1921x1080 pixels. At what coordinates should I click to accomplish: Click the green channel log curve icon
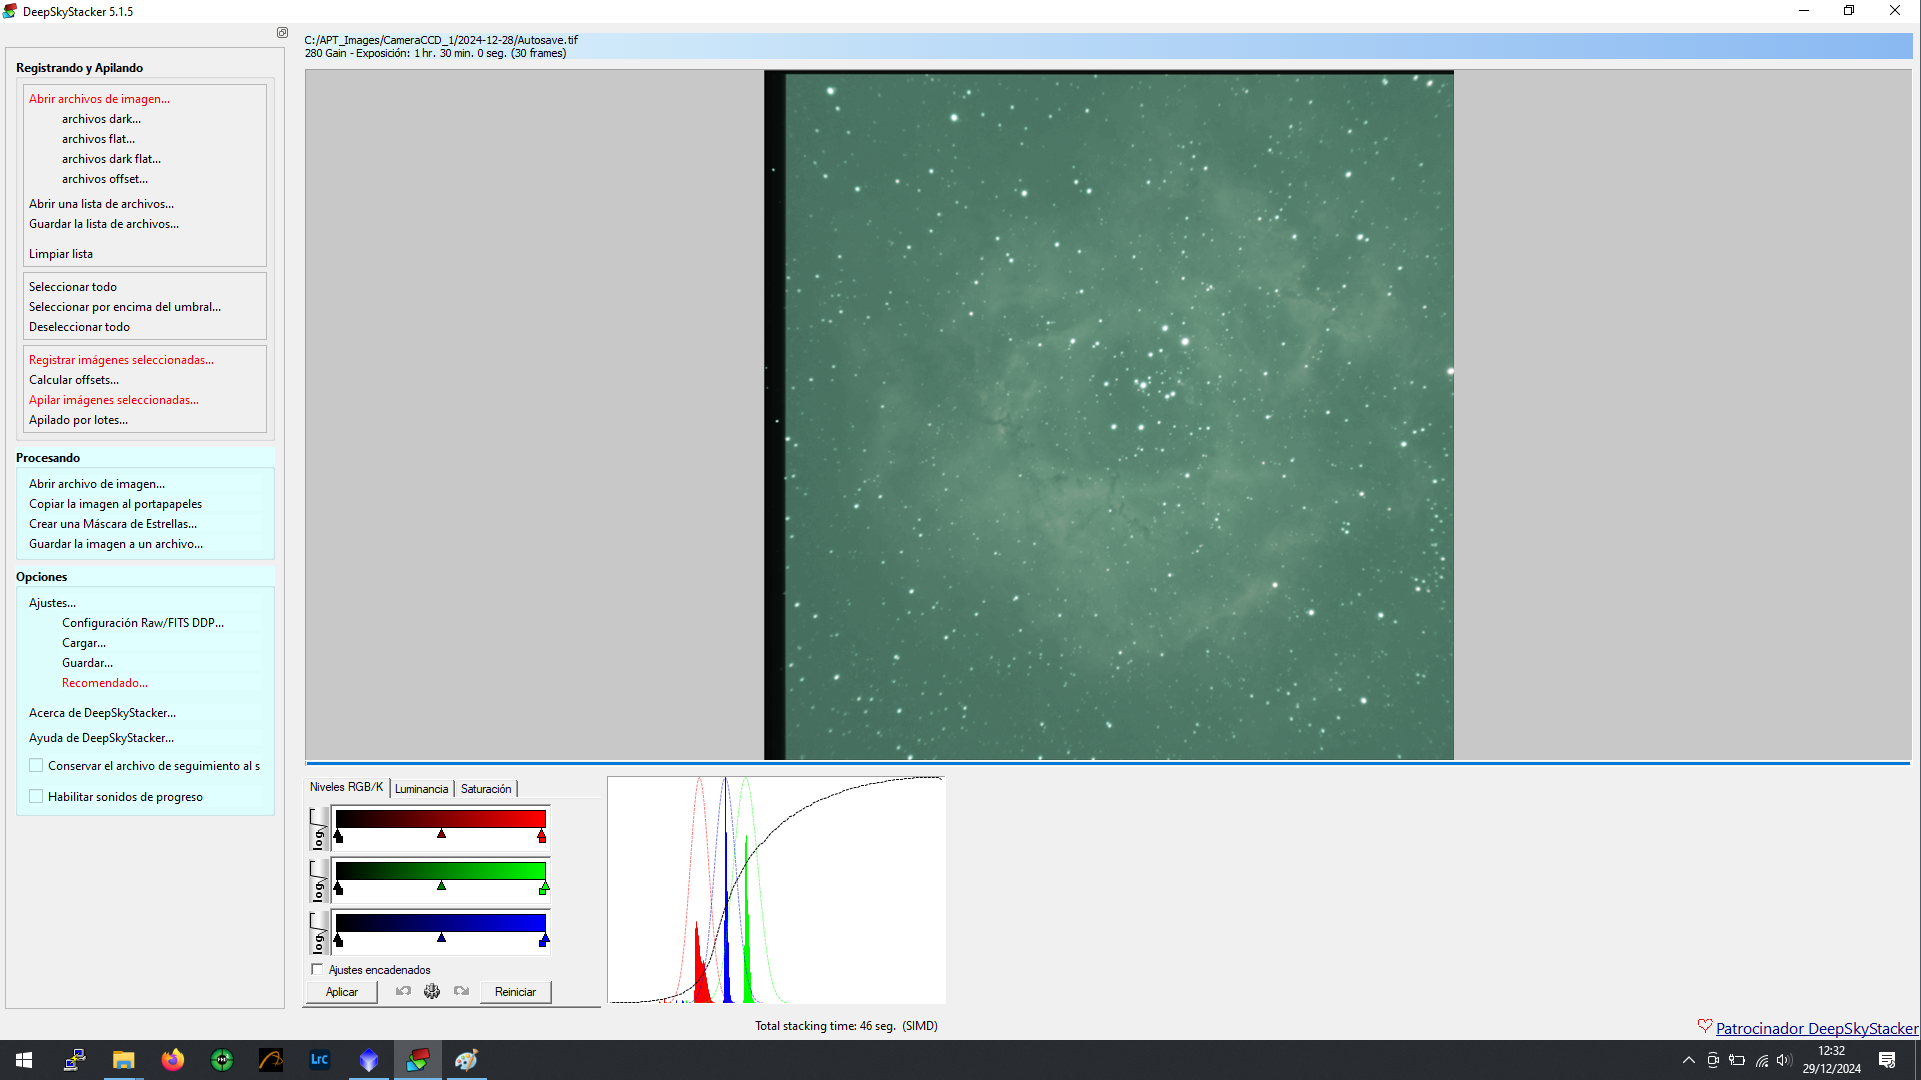[x=319, y=881]
